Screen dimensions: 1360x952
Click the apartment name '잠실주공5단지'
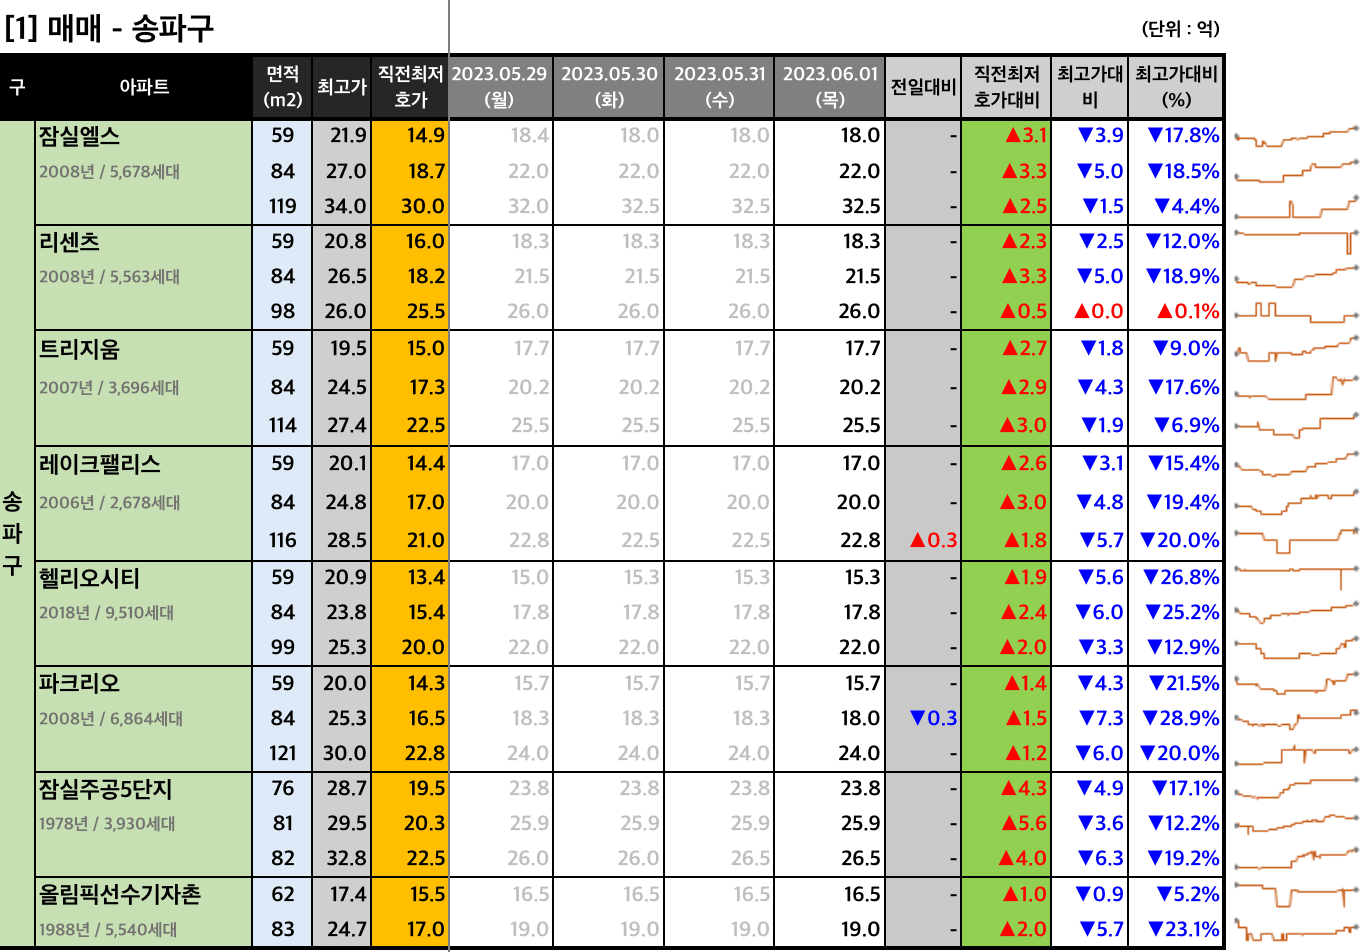pyautogui.click(x=105, y=789)
